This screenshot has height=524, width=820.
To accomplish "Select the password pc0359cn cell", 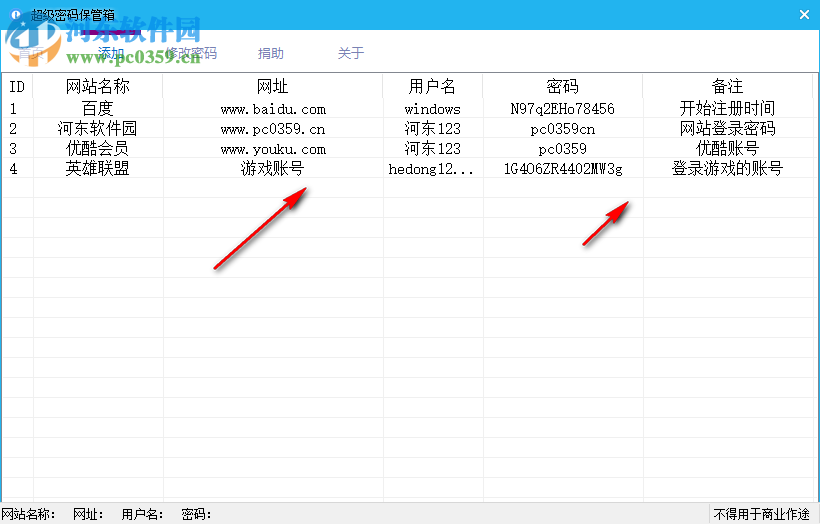I will pyautogui.click(x=563, y=129).
